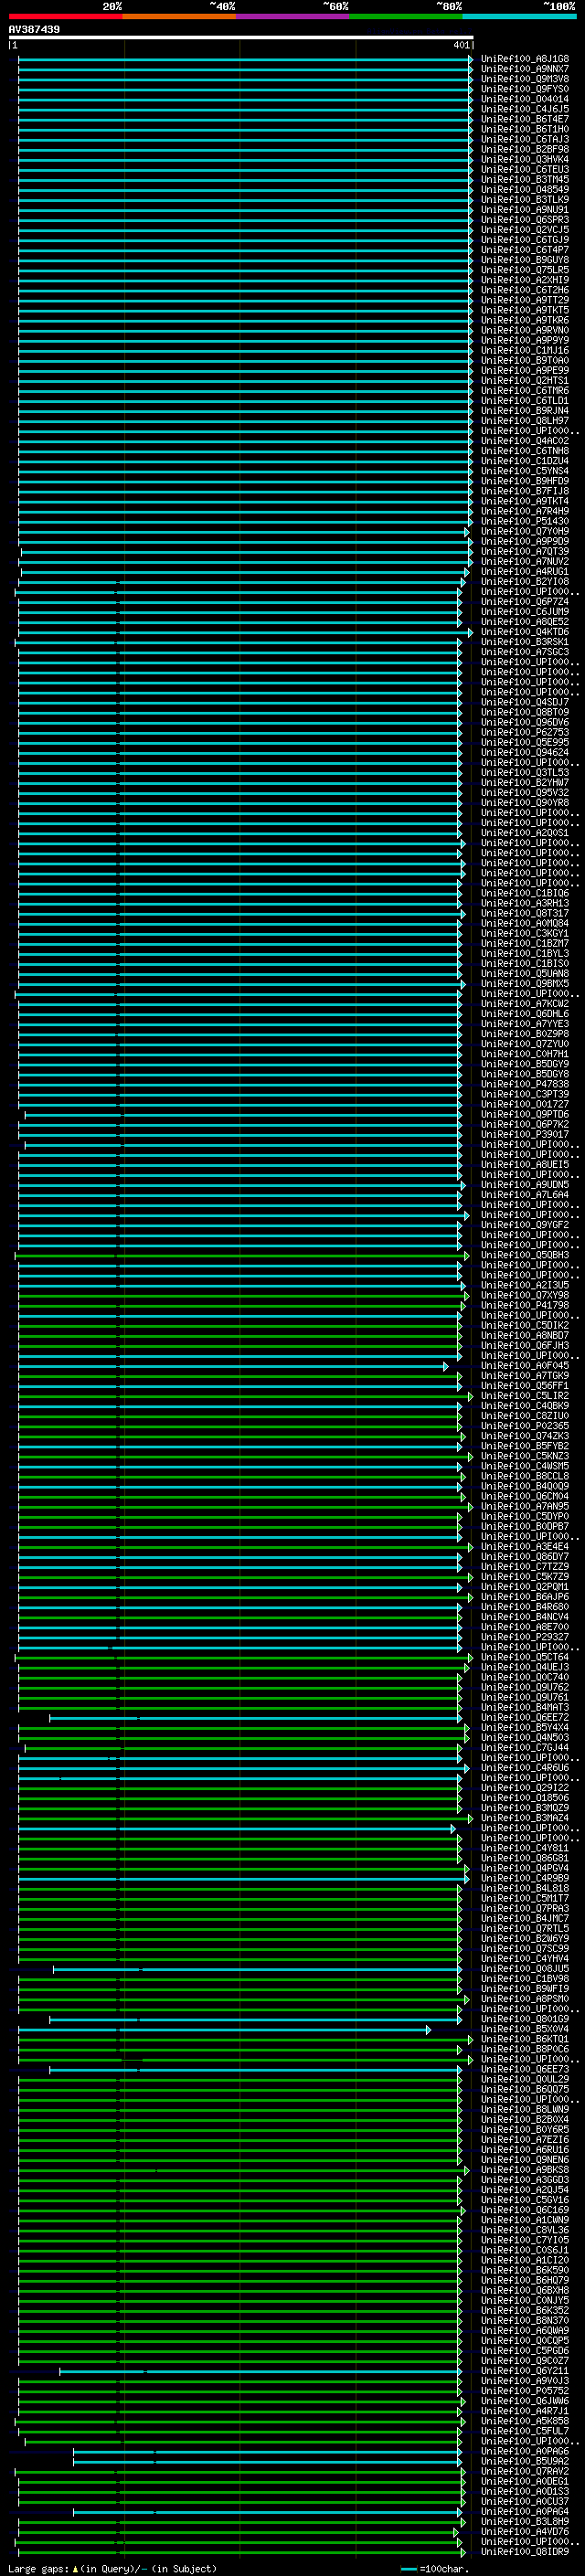Click the cyan ~100% identity legend segment

(x=520, y=16)
